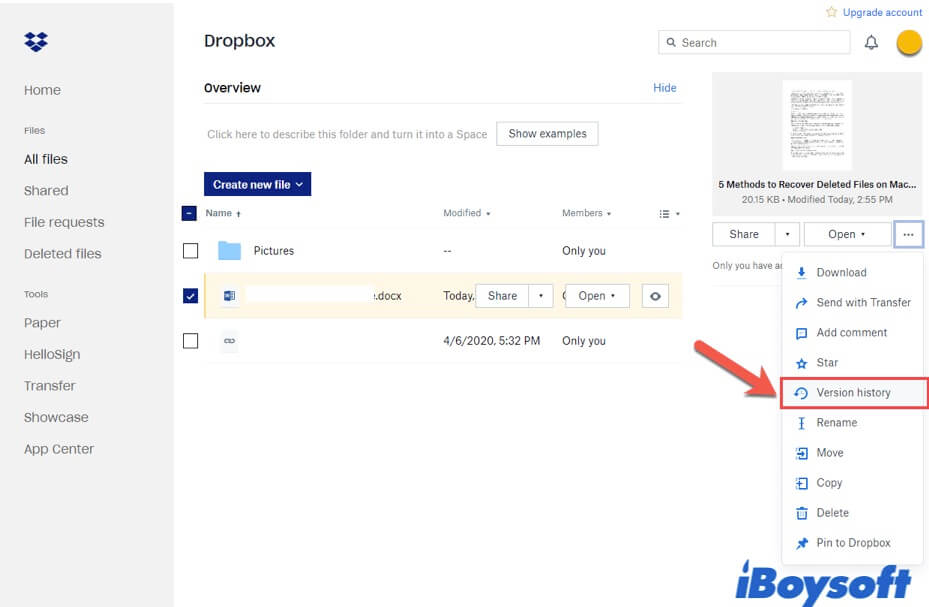Choose Pin to Dropbox menu entry
This screenshot has height=607, width=929.
[x=853, y=543]
